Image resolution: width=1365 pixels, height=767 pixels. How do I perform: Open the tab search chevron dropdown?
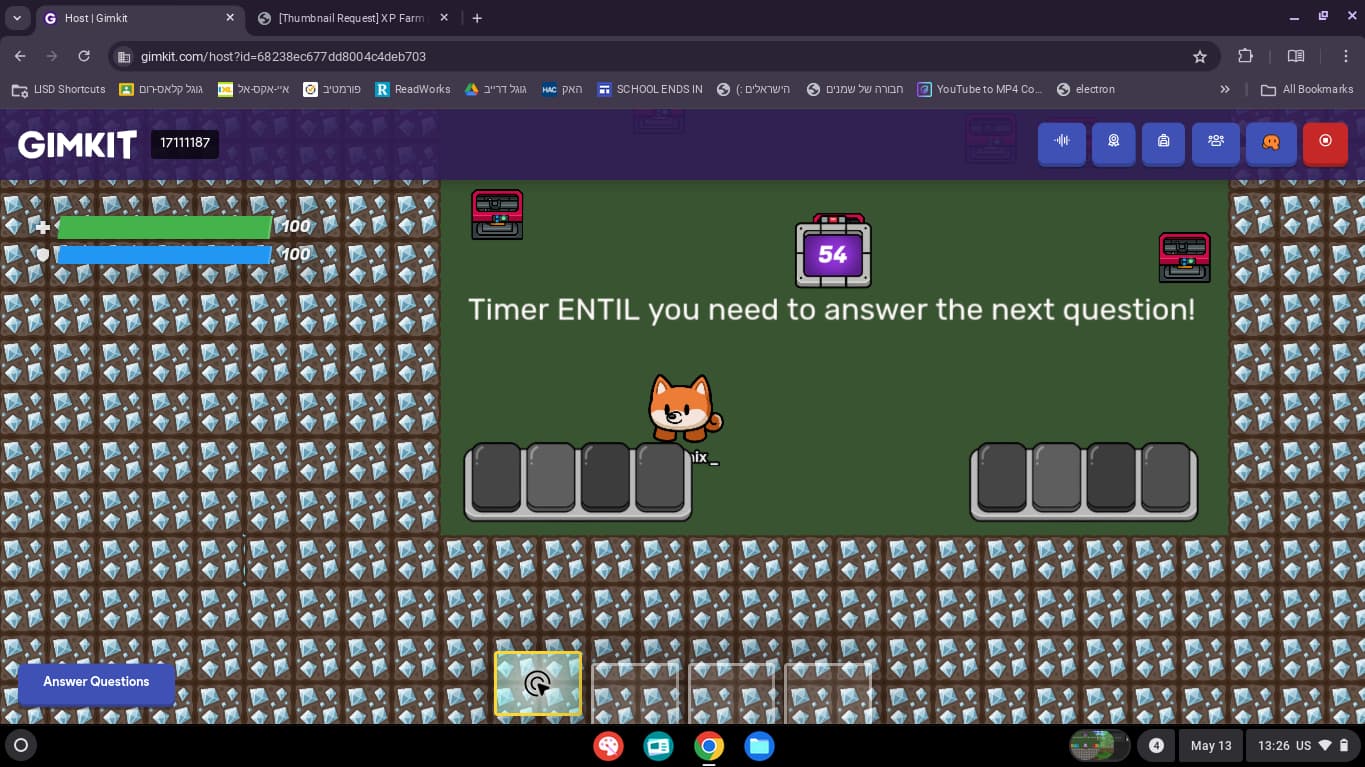[16, 17]
